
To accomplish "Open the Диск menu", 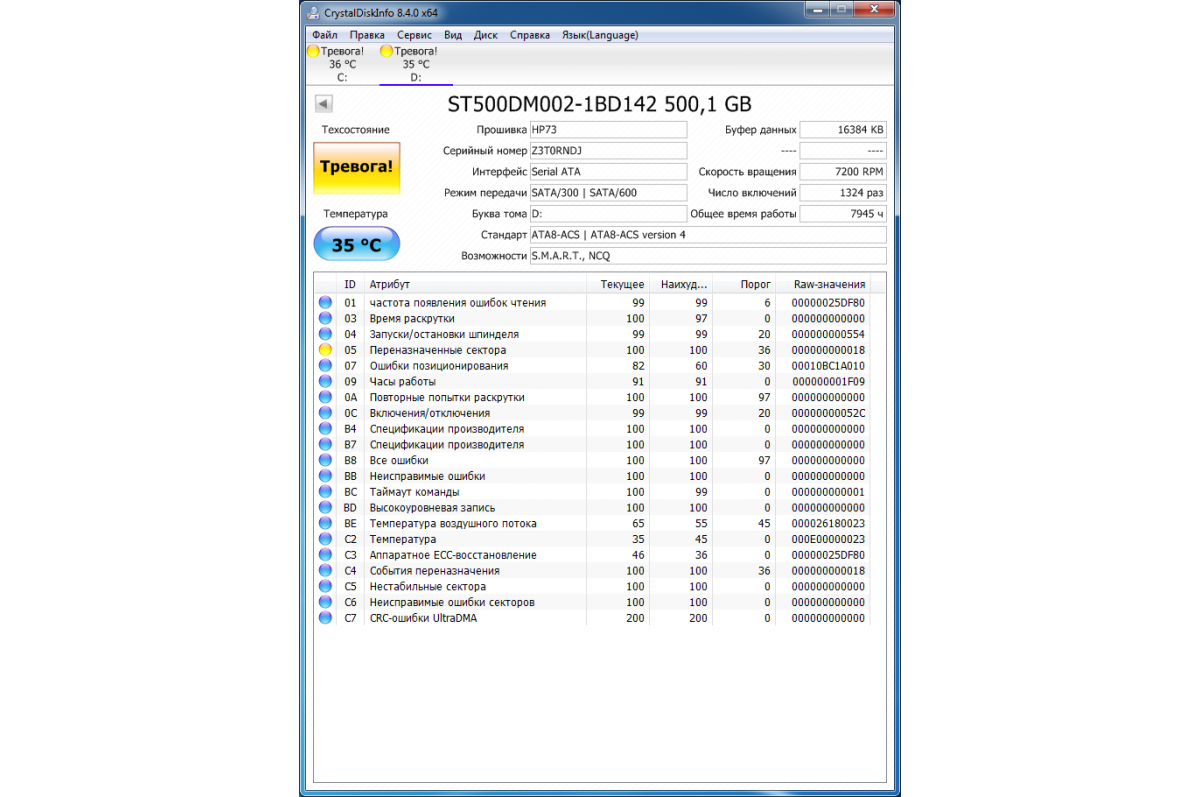I will coord(486,35).
